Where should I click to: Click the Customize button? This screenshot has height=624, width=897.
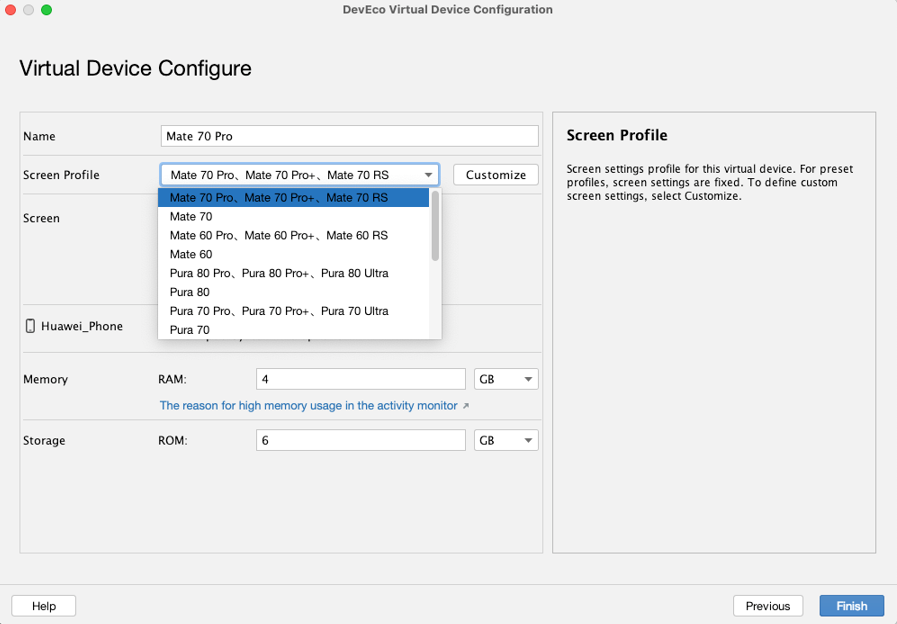(495, 175)
